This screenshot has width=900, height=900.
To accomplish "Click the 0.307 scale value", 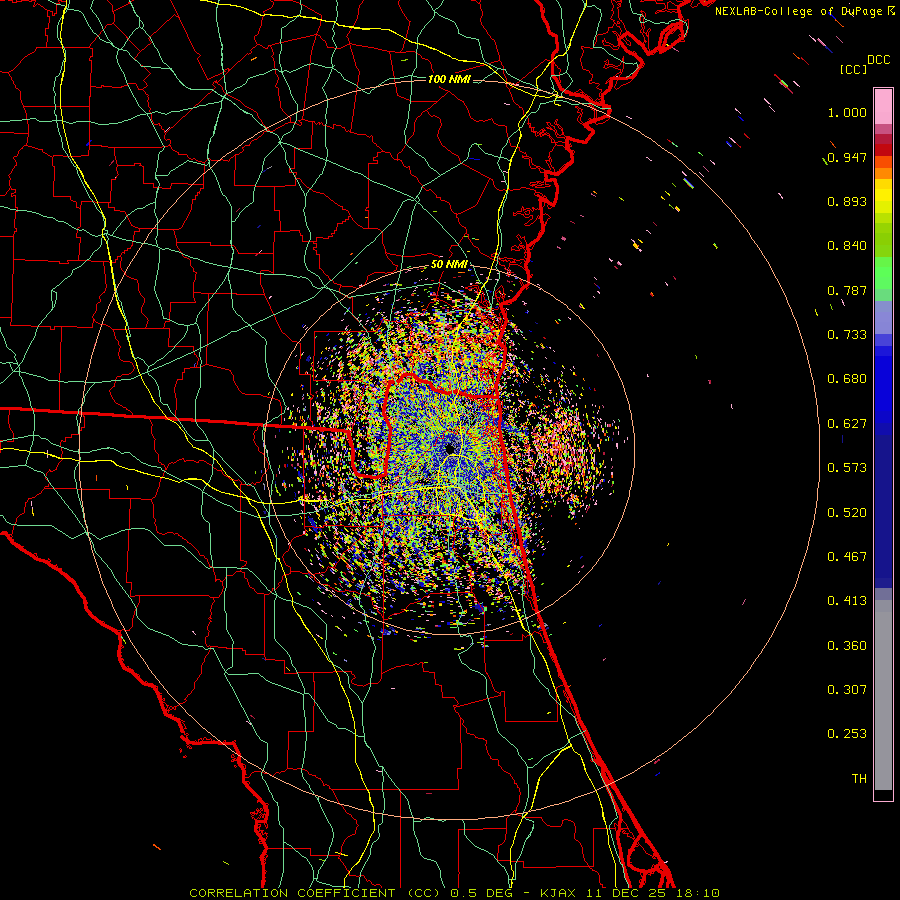I will [x=847, y=690].
